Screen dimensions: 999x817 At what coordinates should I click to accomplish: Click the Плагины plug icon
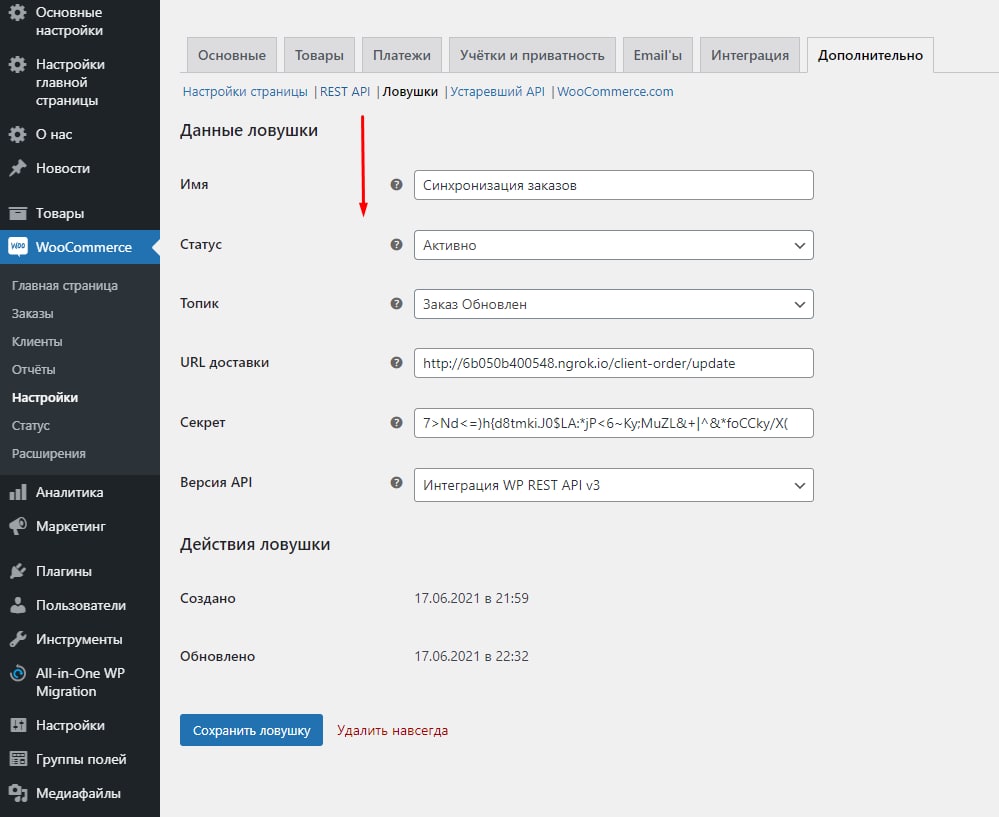pos(17,571)
